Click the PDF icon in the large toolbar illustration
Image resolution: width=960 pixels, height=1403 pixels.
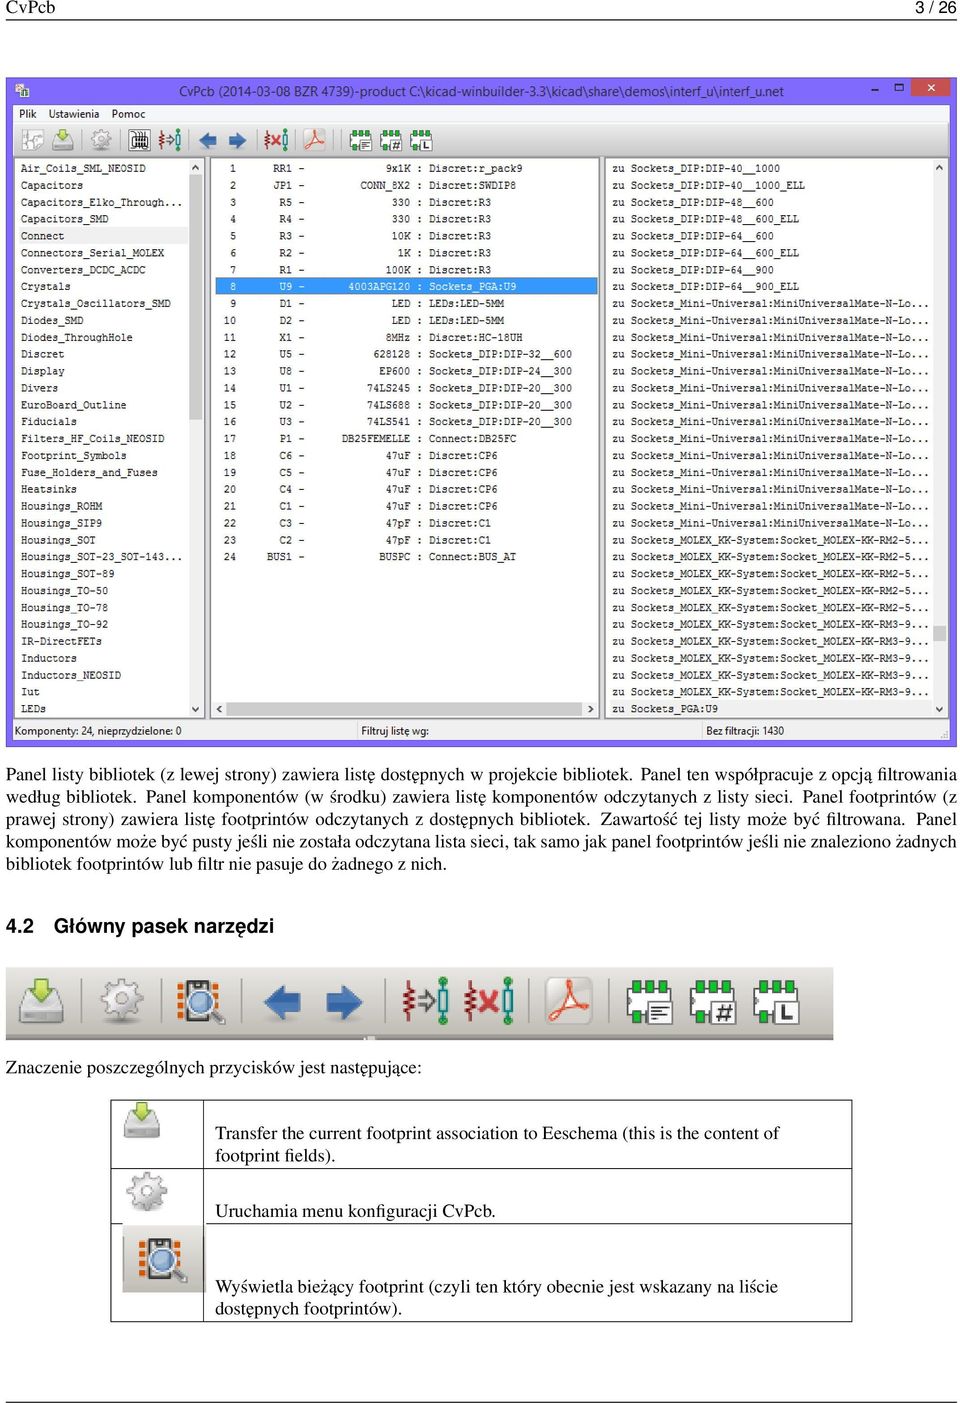569,1001
